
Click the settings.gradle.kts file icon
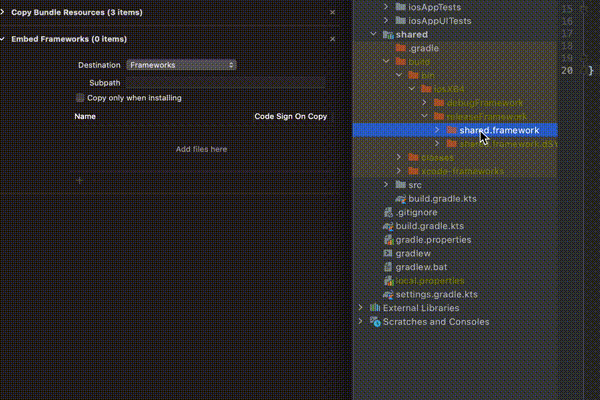click(x=388, y=295)
